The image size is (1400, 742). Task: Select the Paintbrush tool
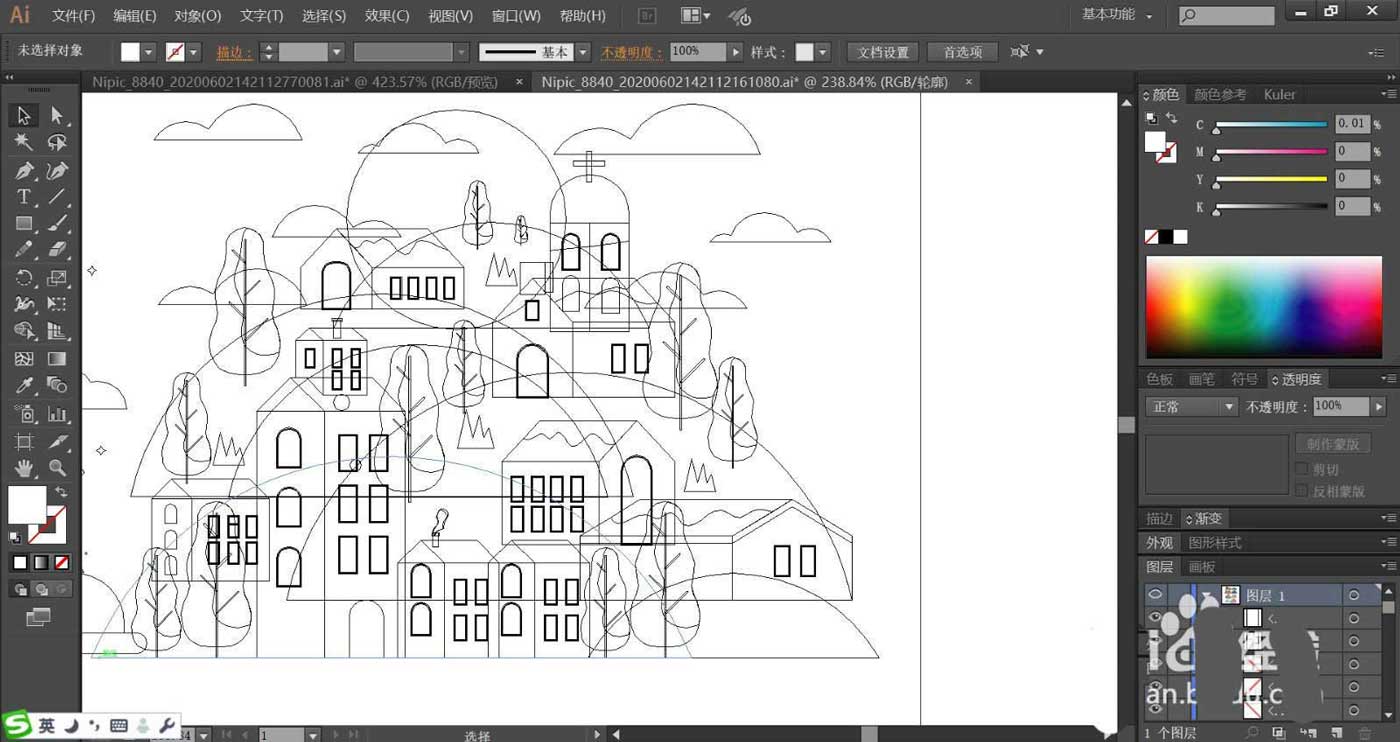(x=57, y=224)
